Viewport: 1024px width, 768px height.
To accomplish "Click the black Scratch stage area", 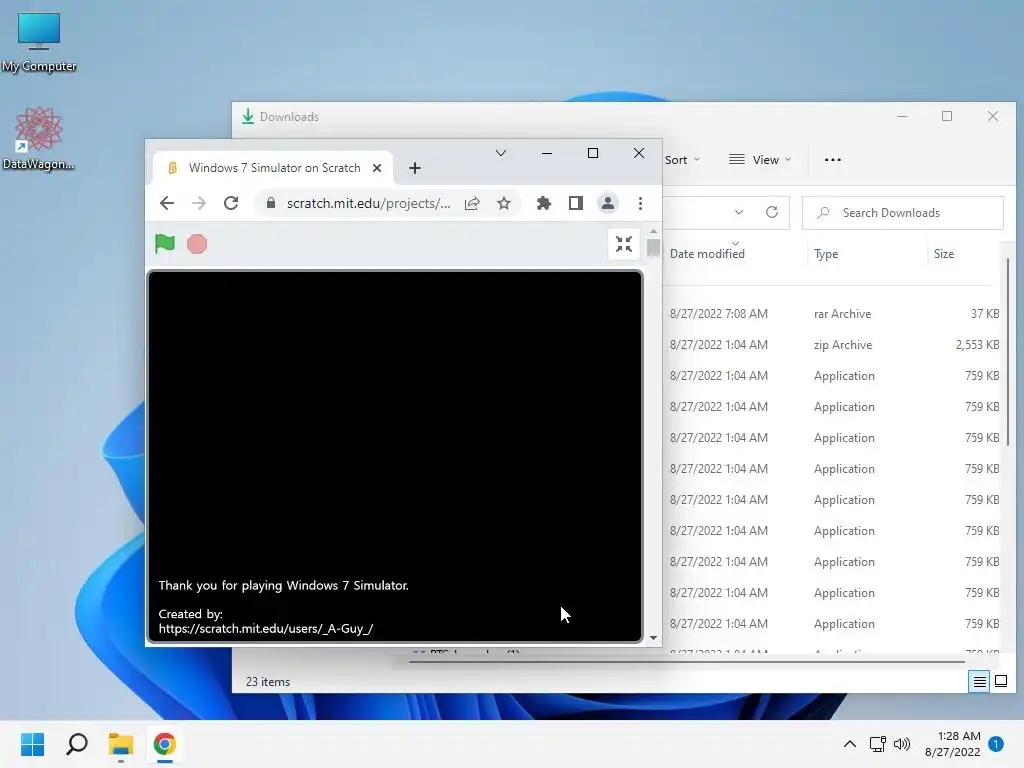I will 395,456.
